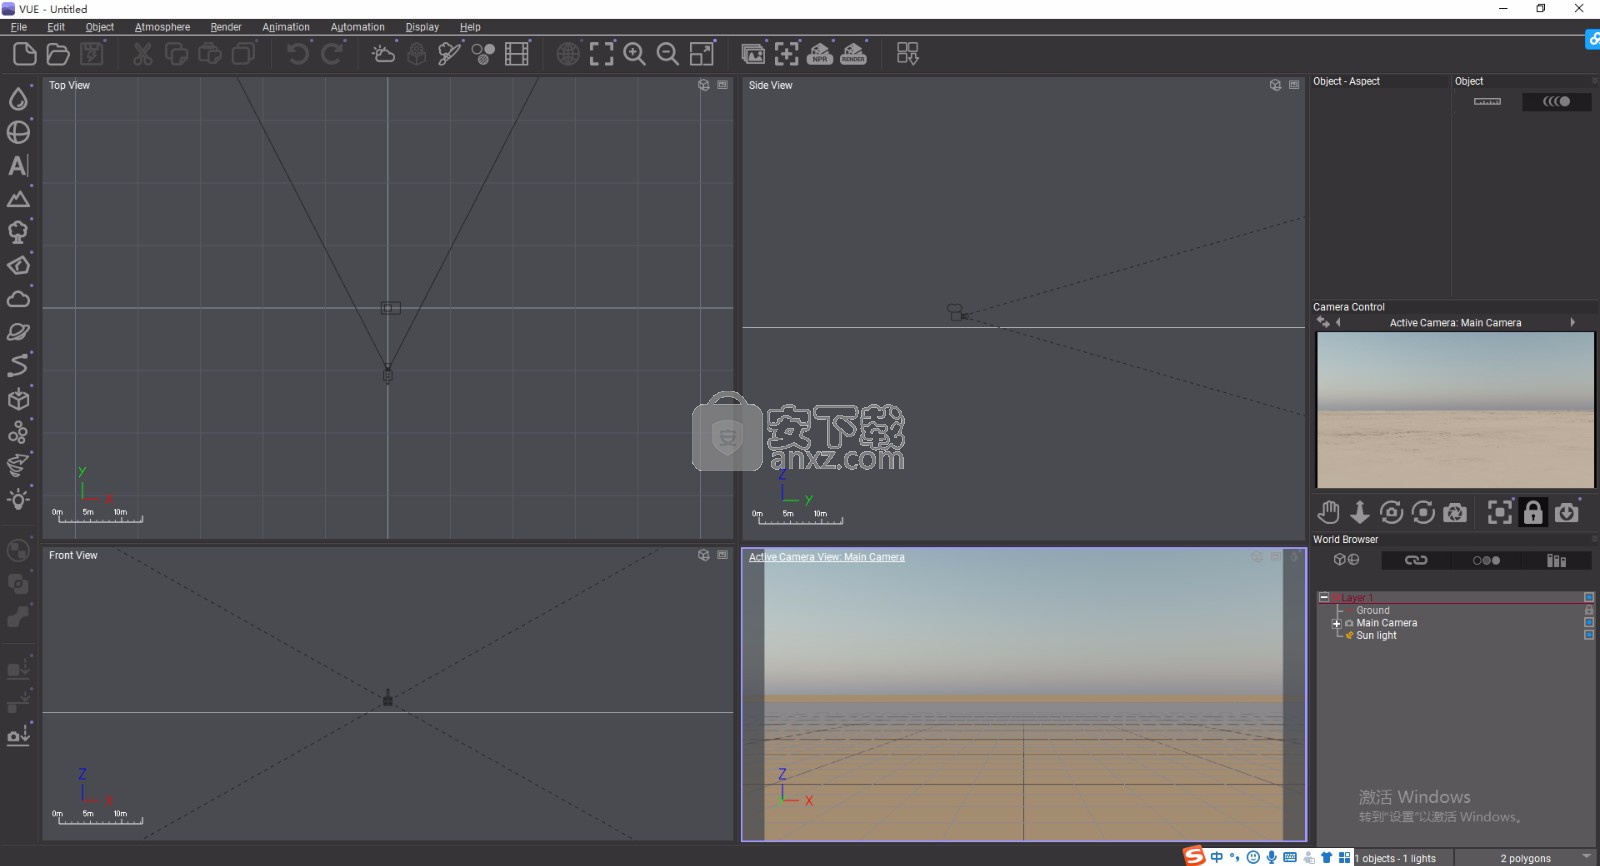
Task: Click the Zoom in magnifier icon
Action: coord(635,54)
